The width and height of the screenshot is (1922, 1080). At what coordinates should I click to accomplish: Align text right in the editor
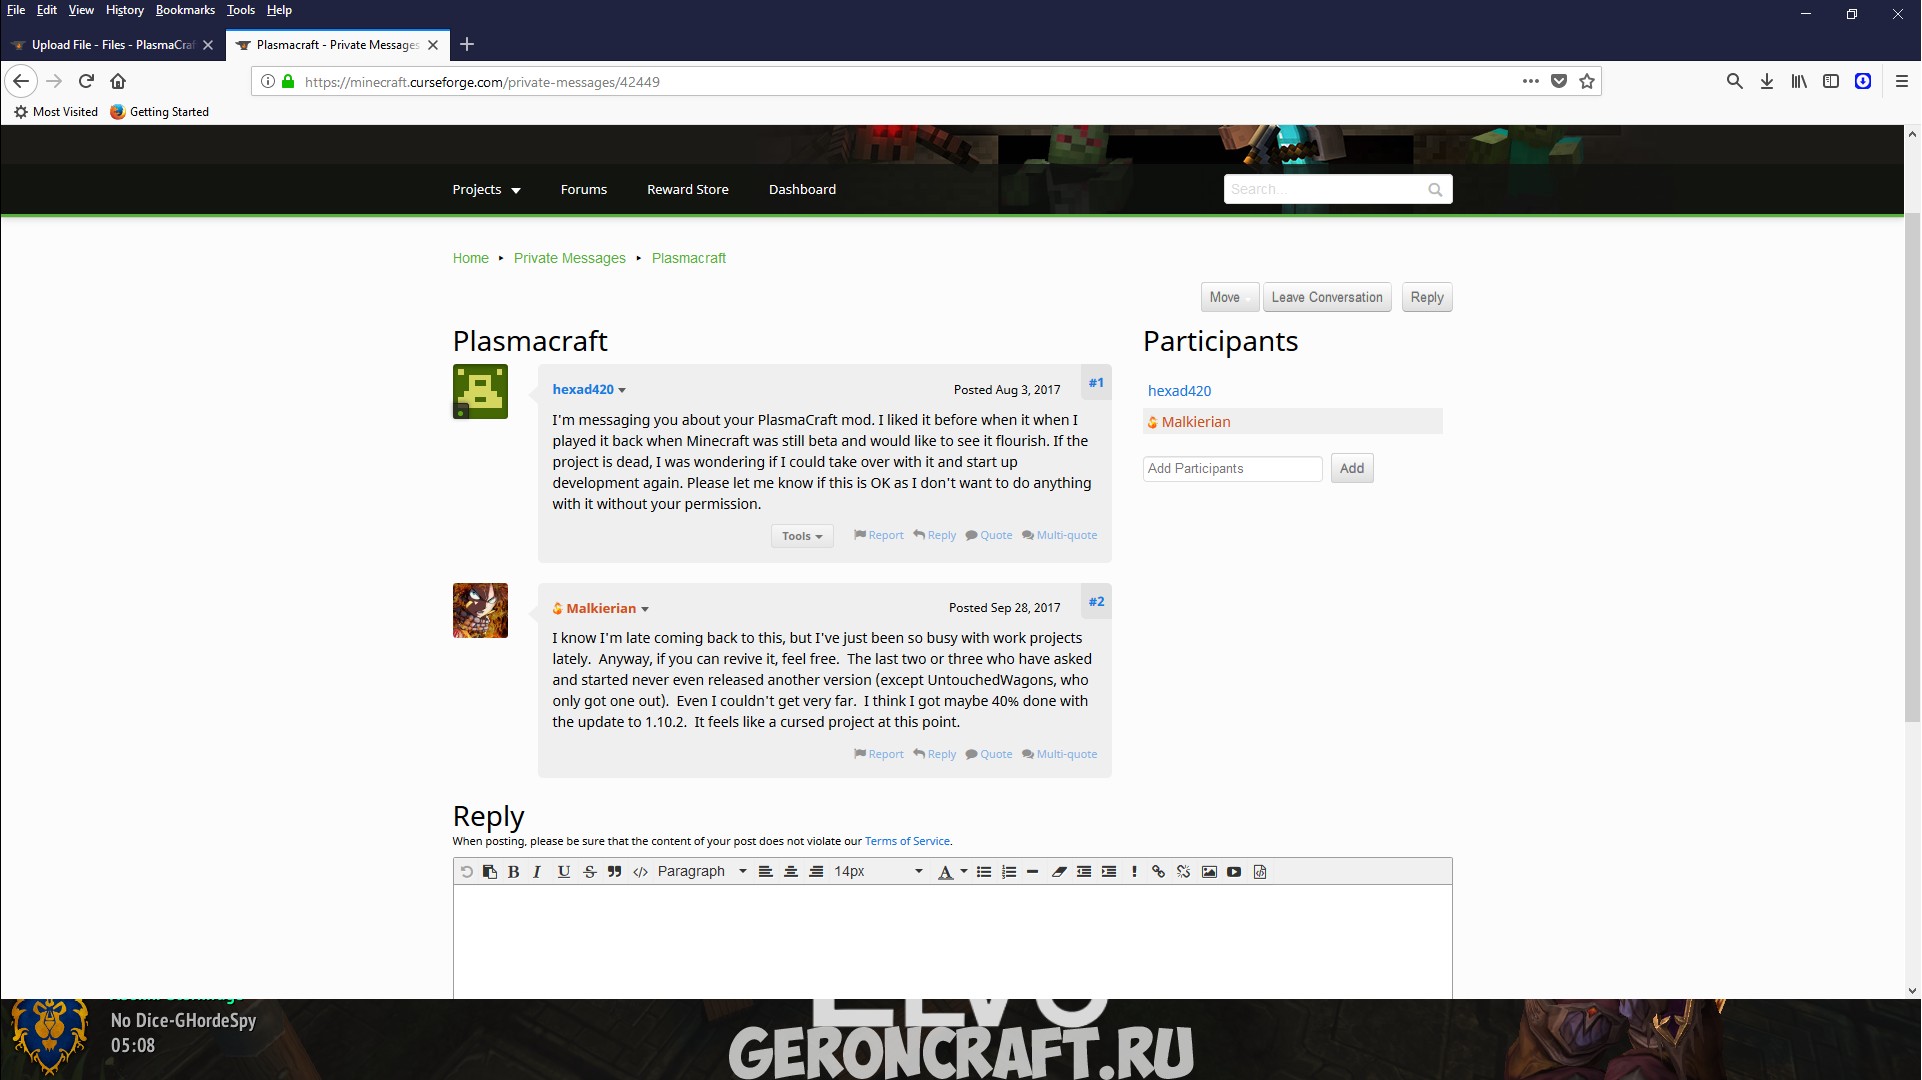click(x=816, y=872)
